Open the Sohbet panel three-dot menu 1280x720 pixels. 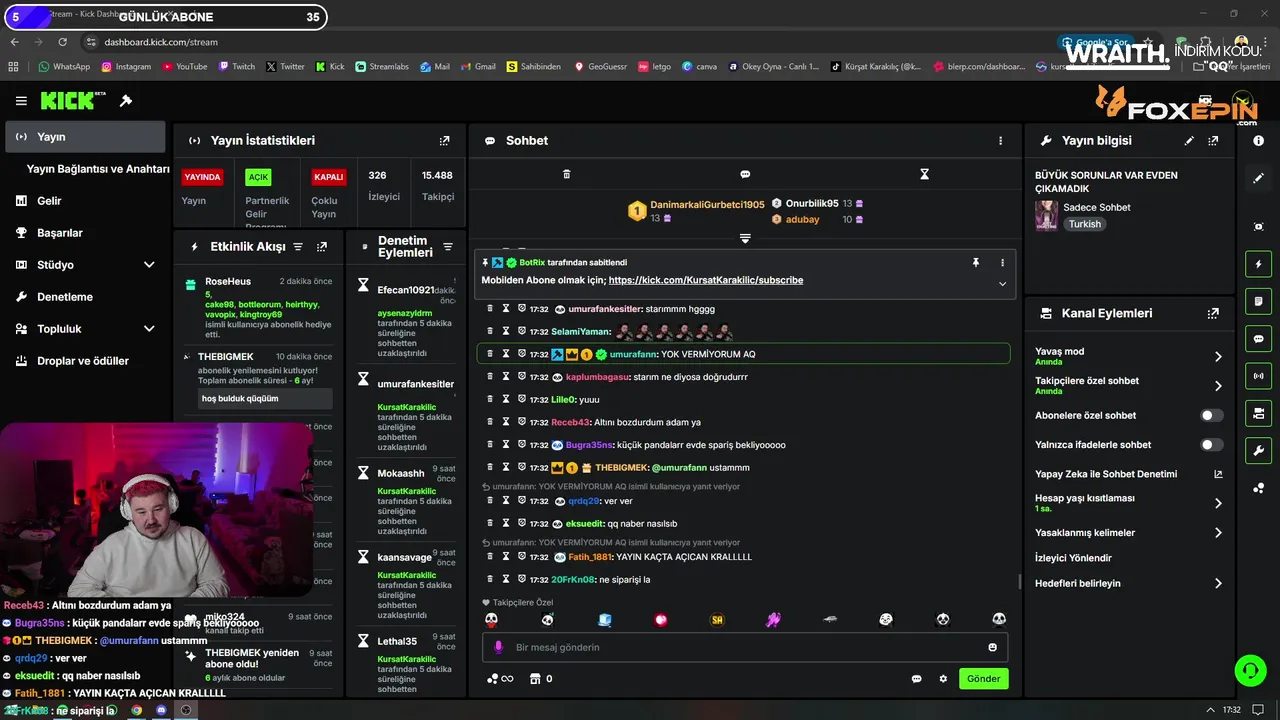pyautogui.click(x=1000, y=141)
